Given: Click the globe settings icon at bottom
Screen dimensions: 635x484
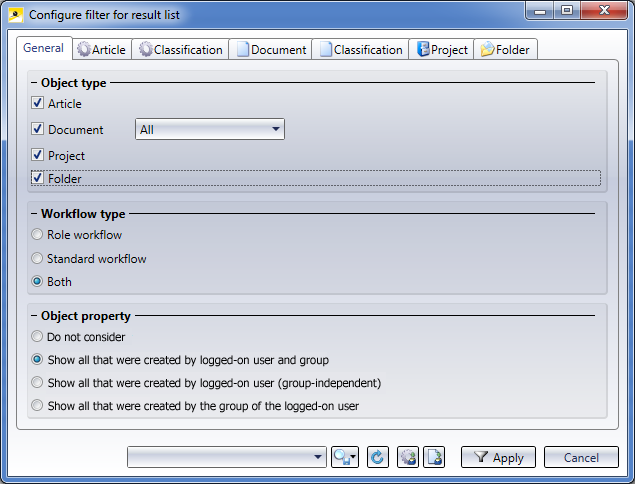Looking at the screenshot, I should click(x=407, y=457).
